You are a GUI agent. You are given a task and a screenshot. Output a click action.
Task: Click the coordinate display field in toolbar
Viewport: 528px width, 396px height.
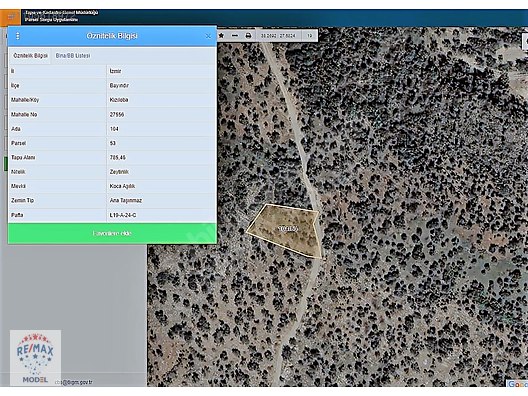pyautogui.click(x=278, y=35)
